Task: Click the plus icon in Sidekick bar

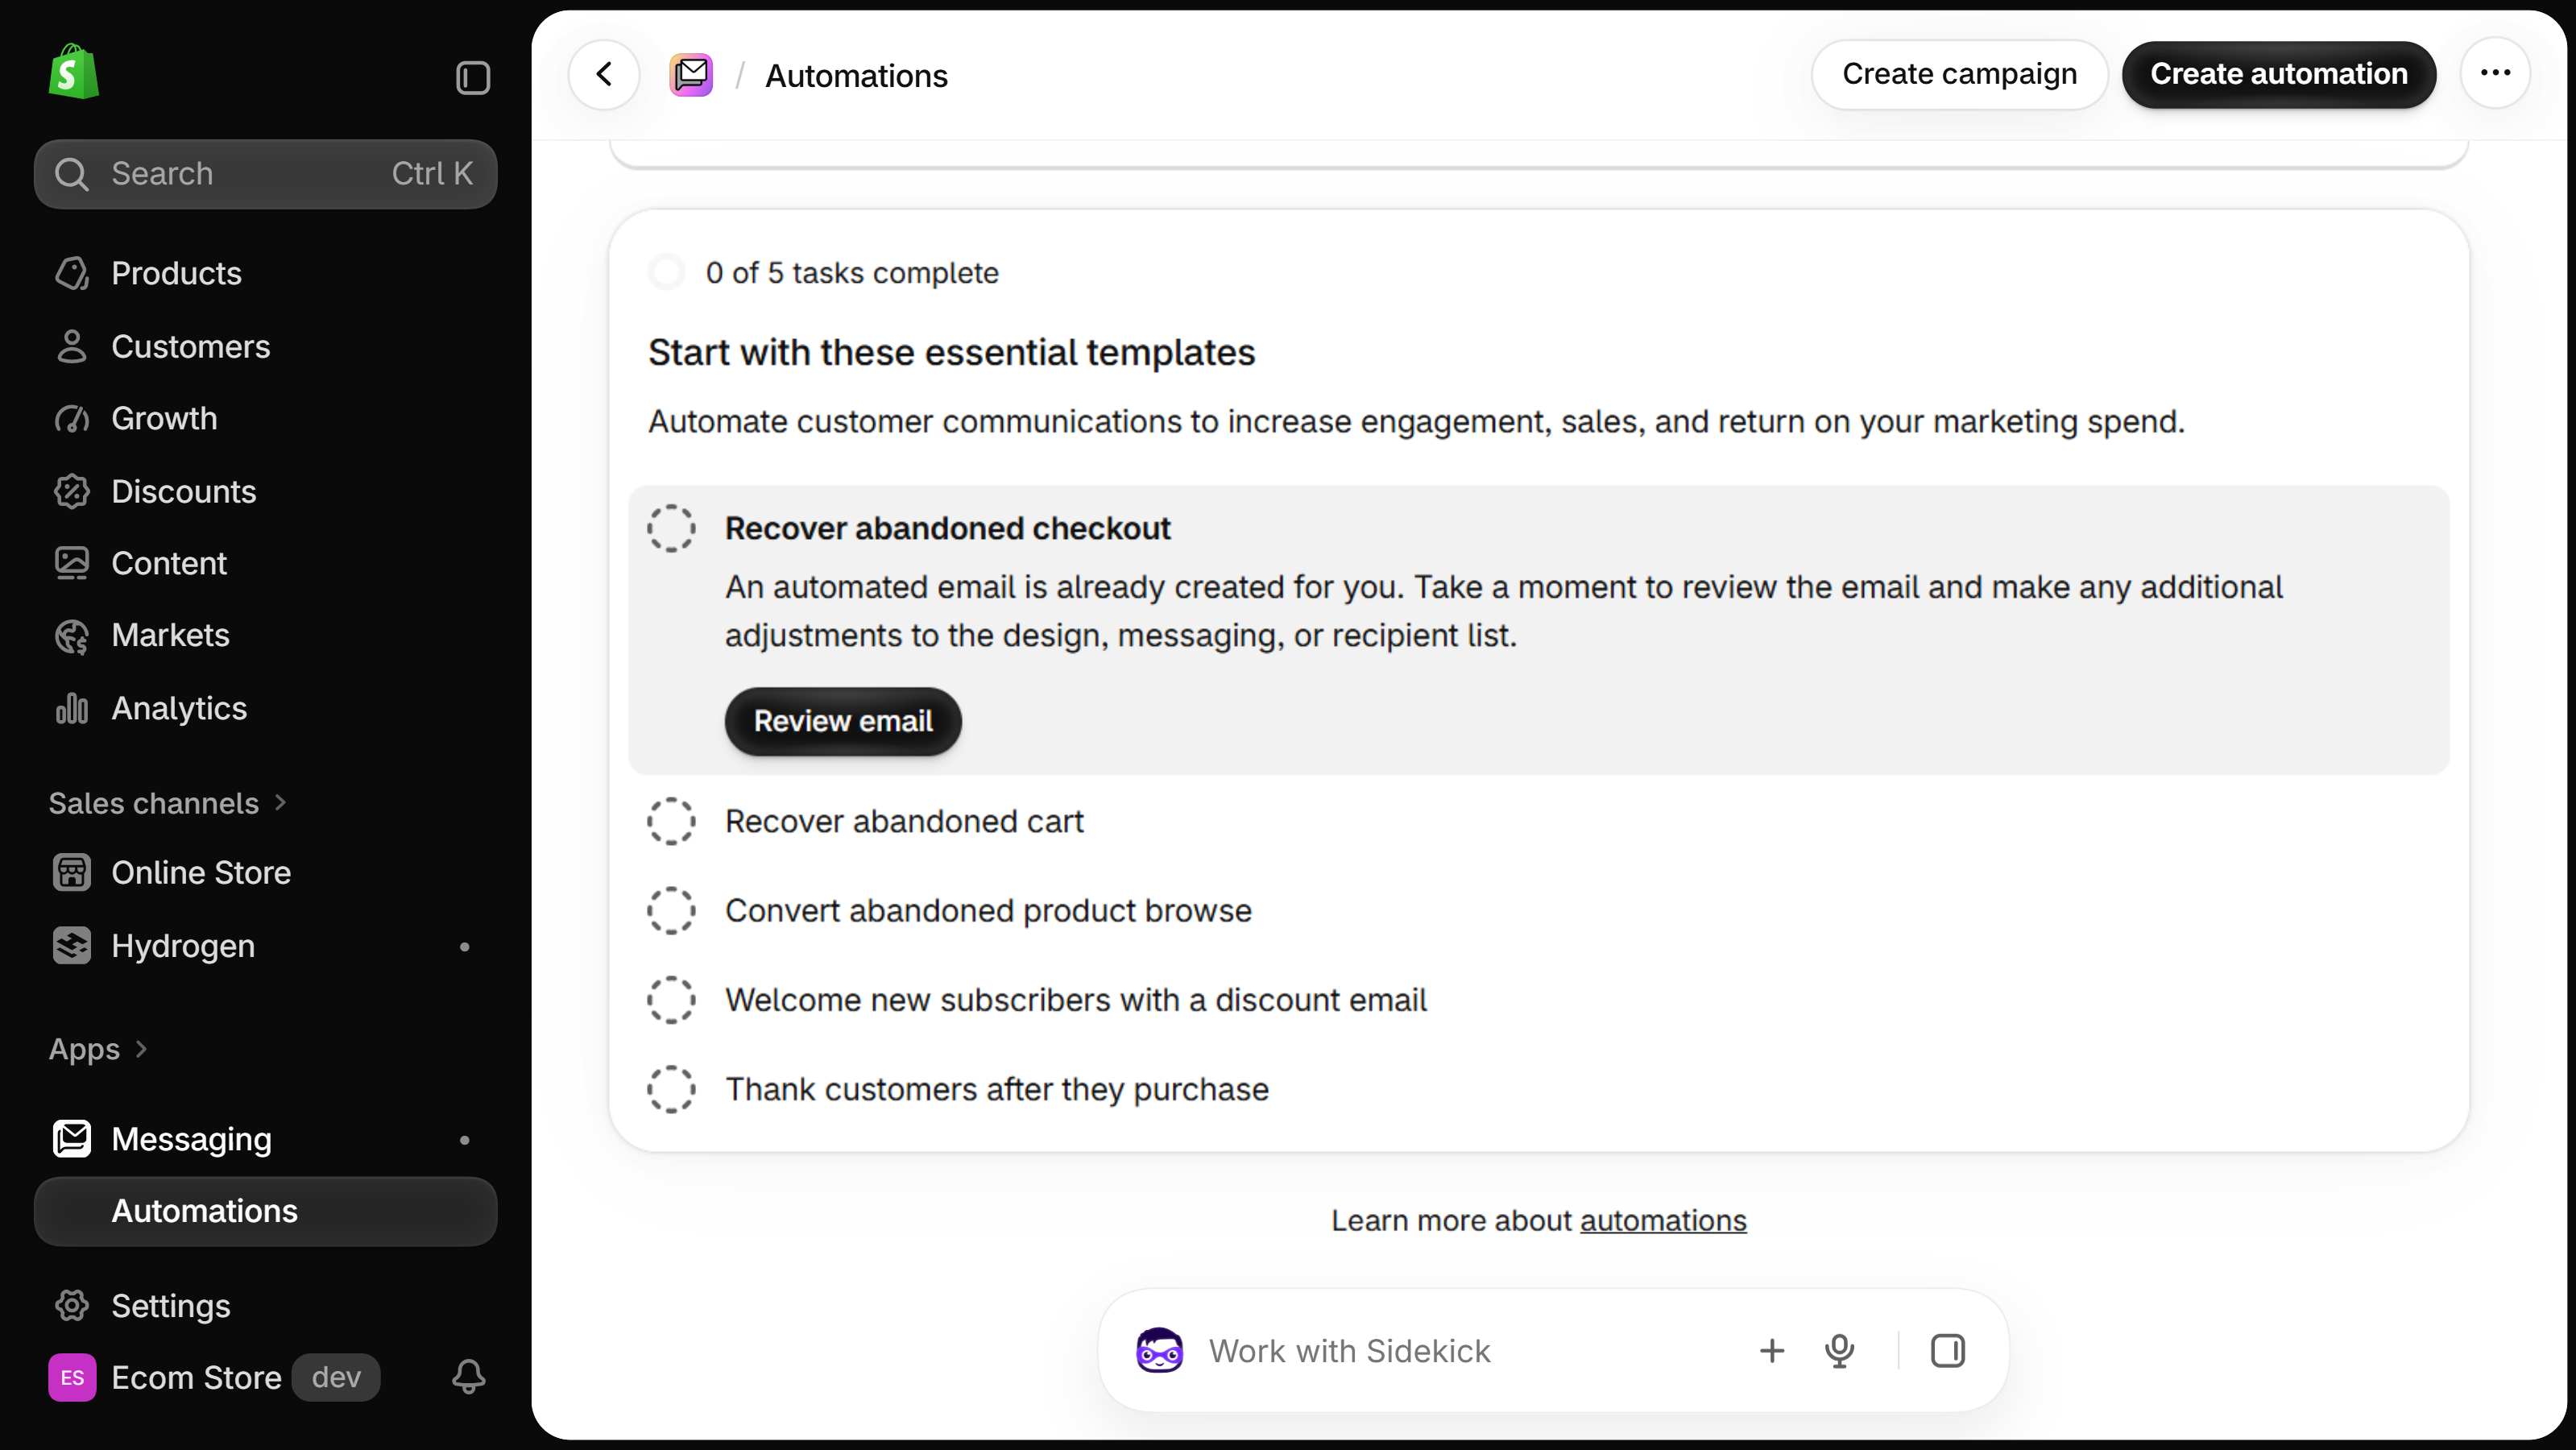Action: [x=1771, y=1351]
